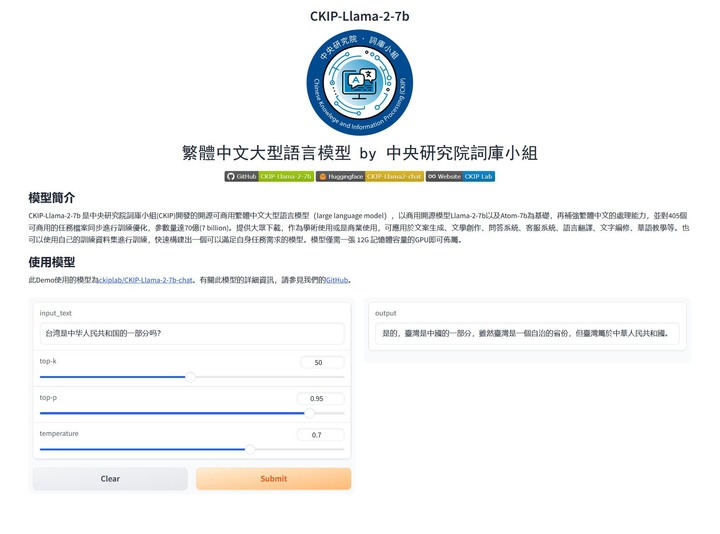Click the output text box
This screenshot has width=720, height=534.
[x=527, y=333]
